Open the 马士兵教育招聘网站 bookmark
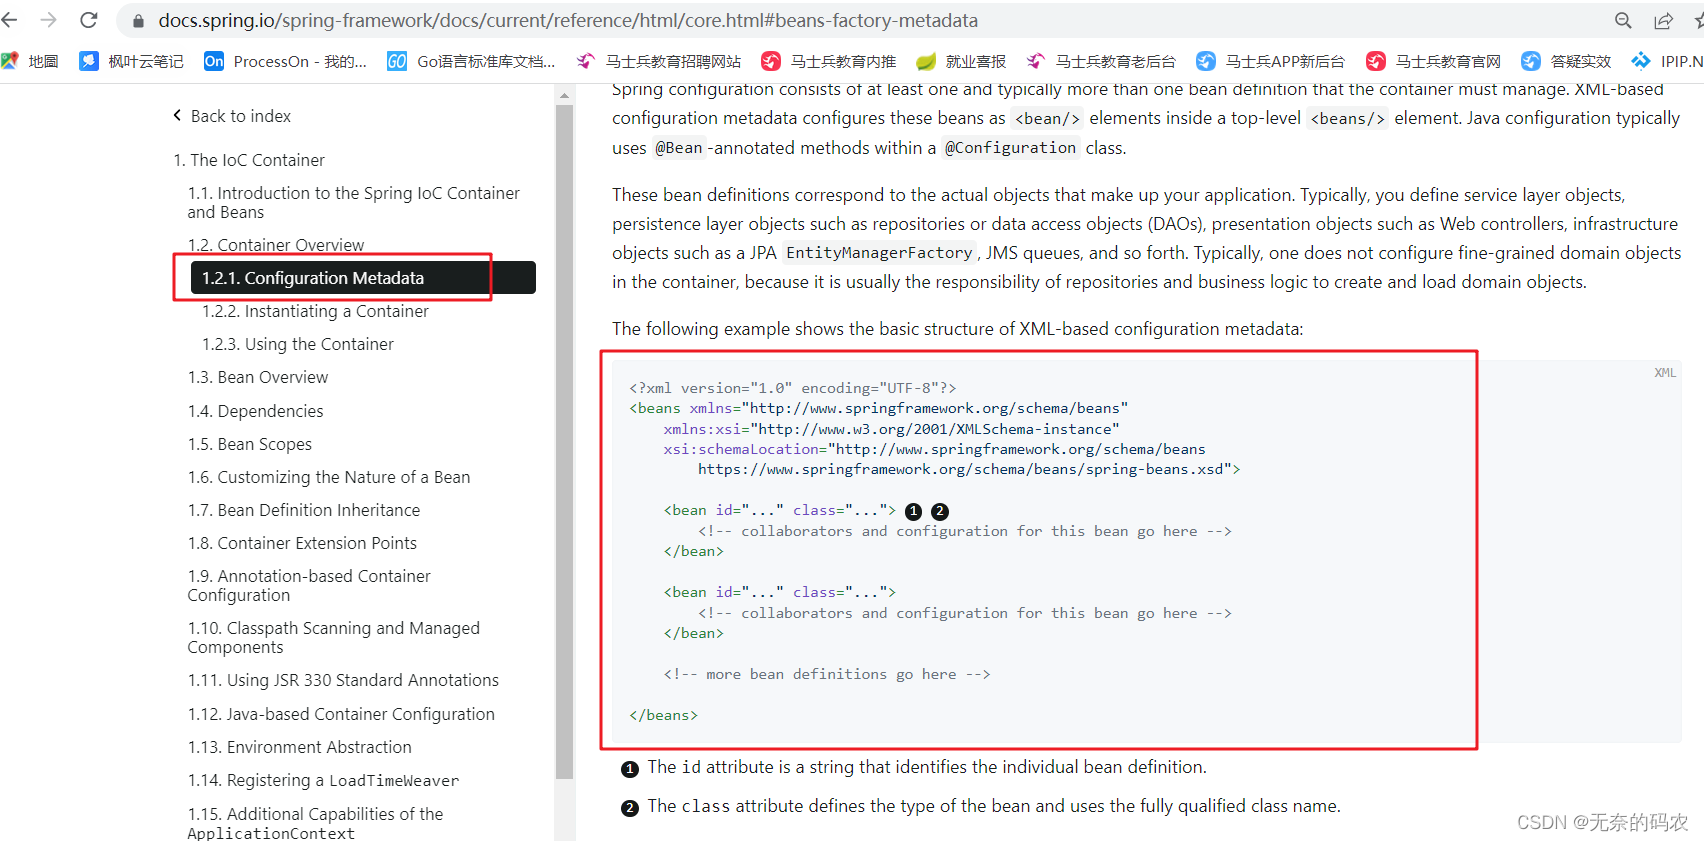1704x841 pixels. pos(659,61)
